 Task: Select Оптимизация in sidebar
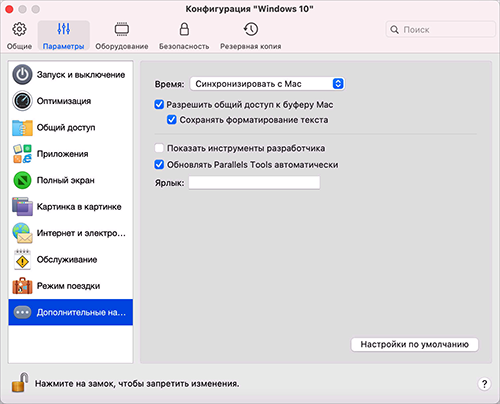tap(71, 101)
